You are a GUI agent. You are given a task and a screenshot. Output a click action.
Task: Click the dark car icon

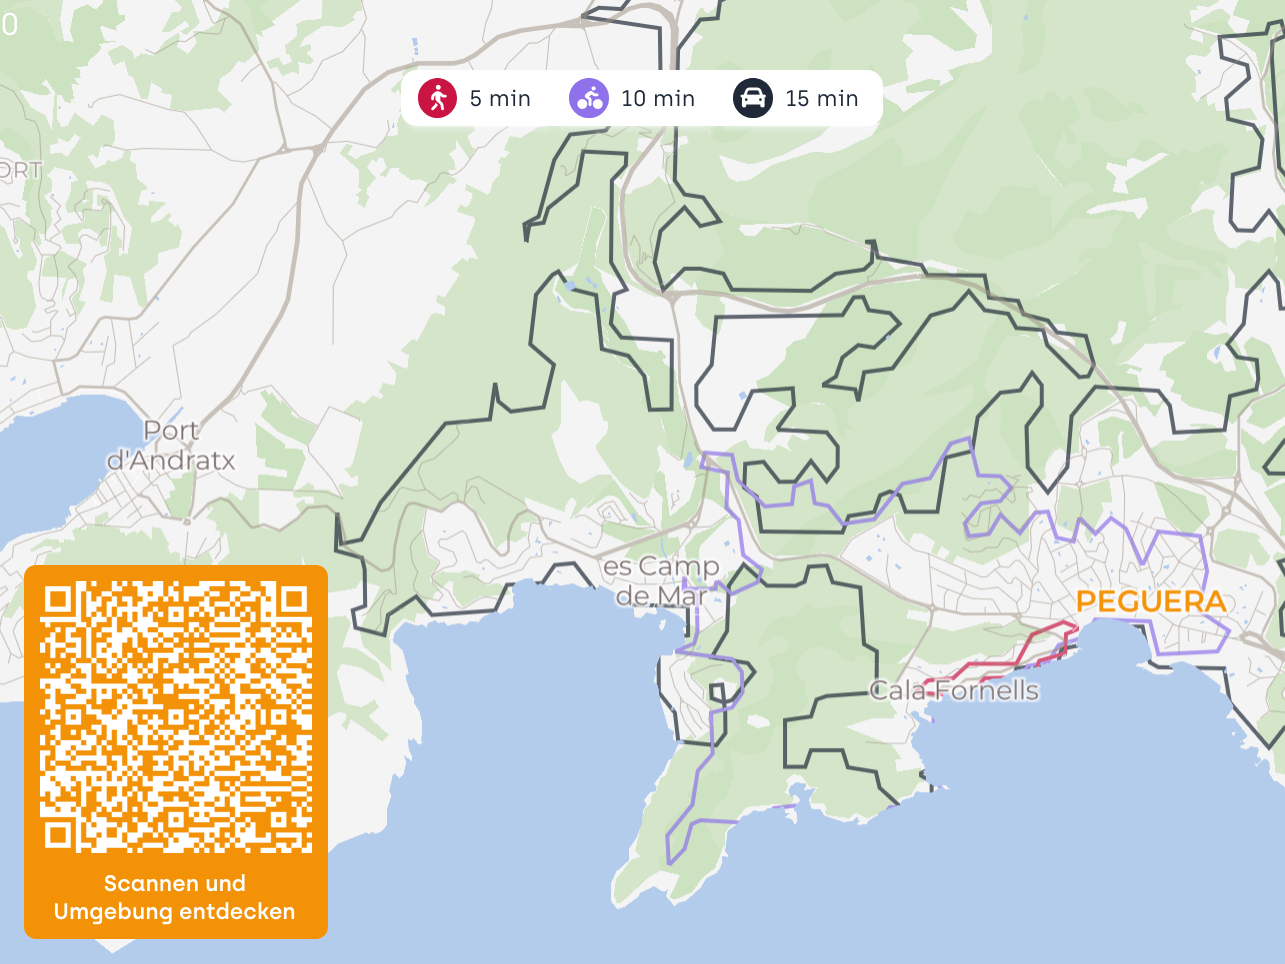pos(753,98)
